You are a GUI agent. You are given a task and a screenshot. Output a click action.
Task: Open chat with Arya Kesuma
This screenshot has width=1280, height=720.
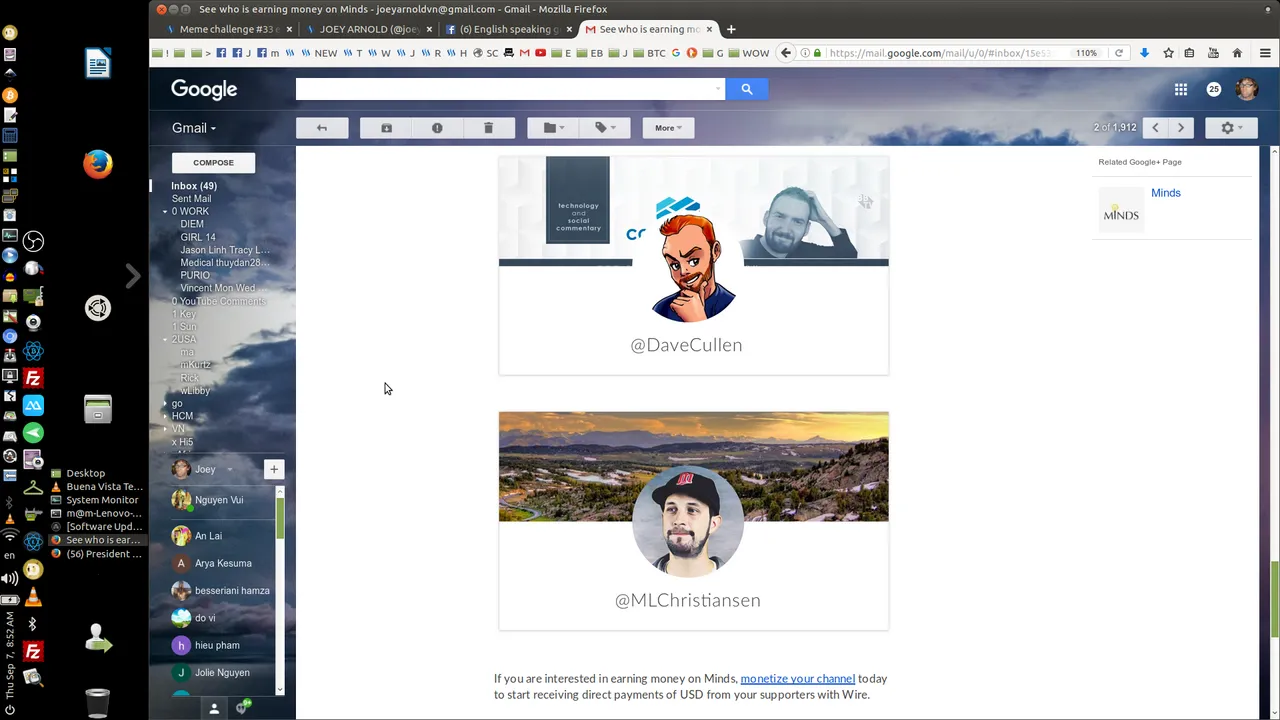pos(223,563)
